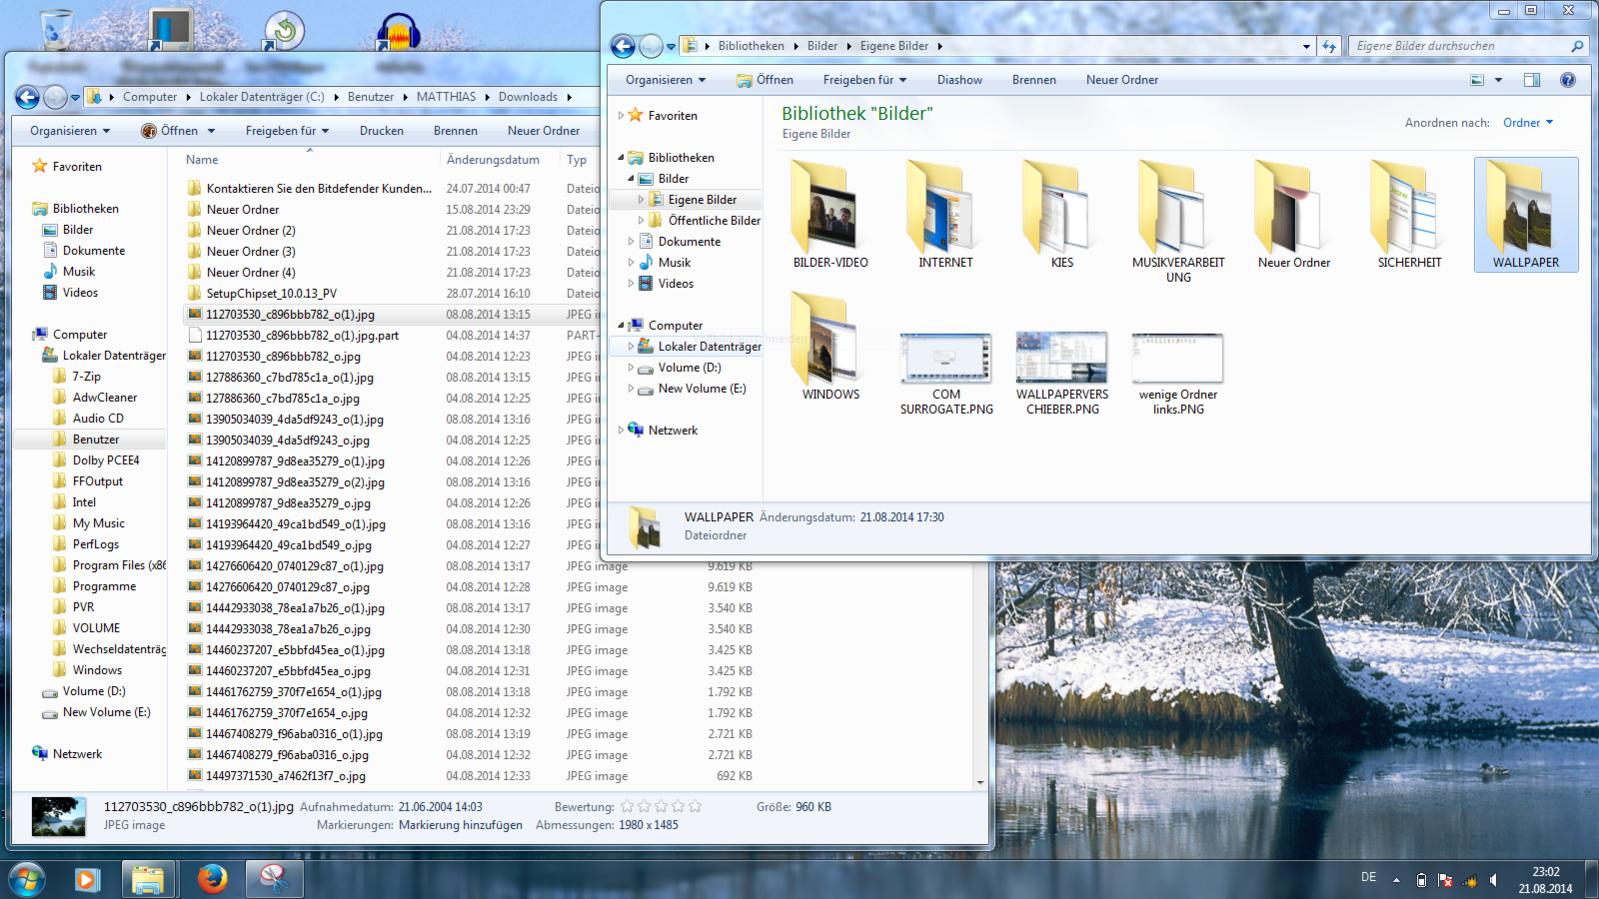Expand the Dokumente library tree node
This screenshot has width=1599, height=899.
coord(631,241)
